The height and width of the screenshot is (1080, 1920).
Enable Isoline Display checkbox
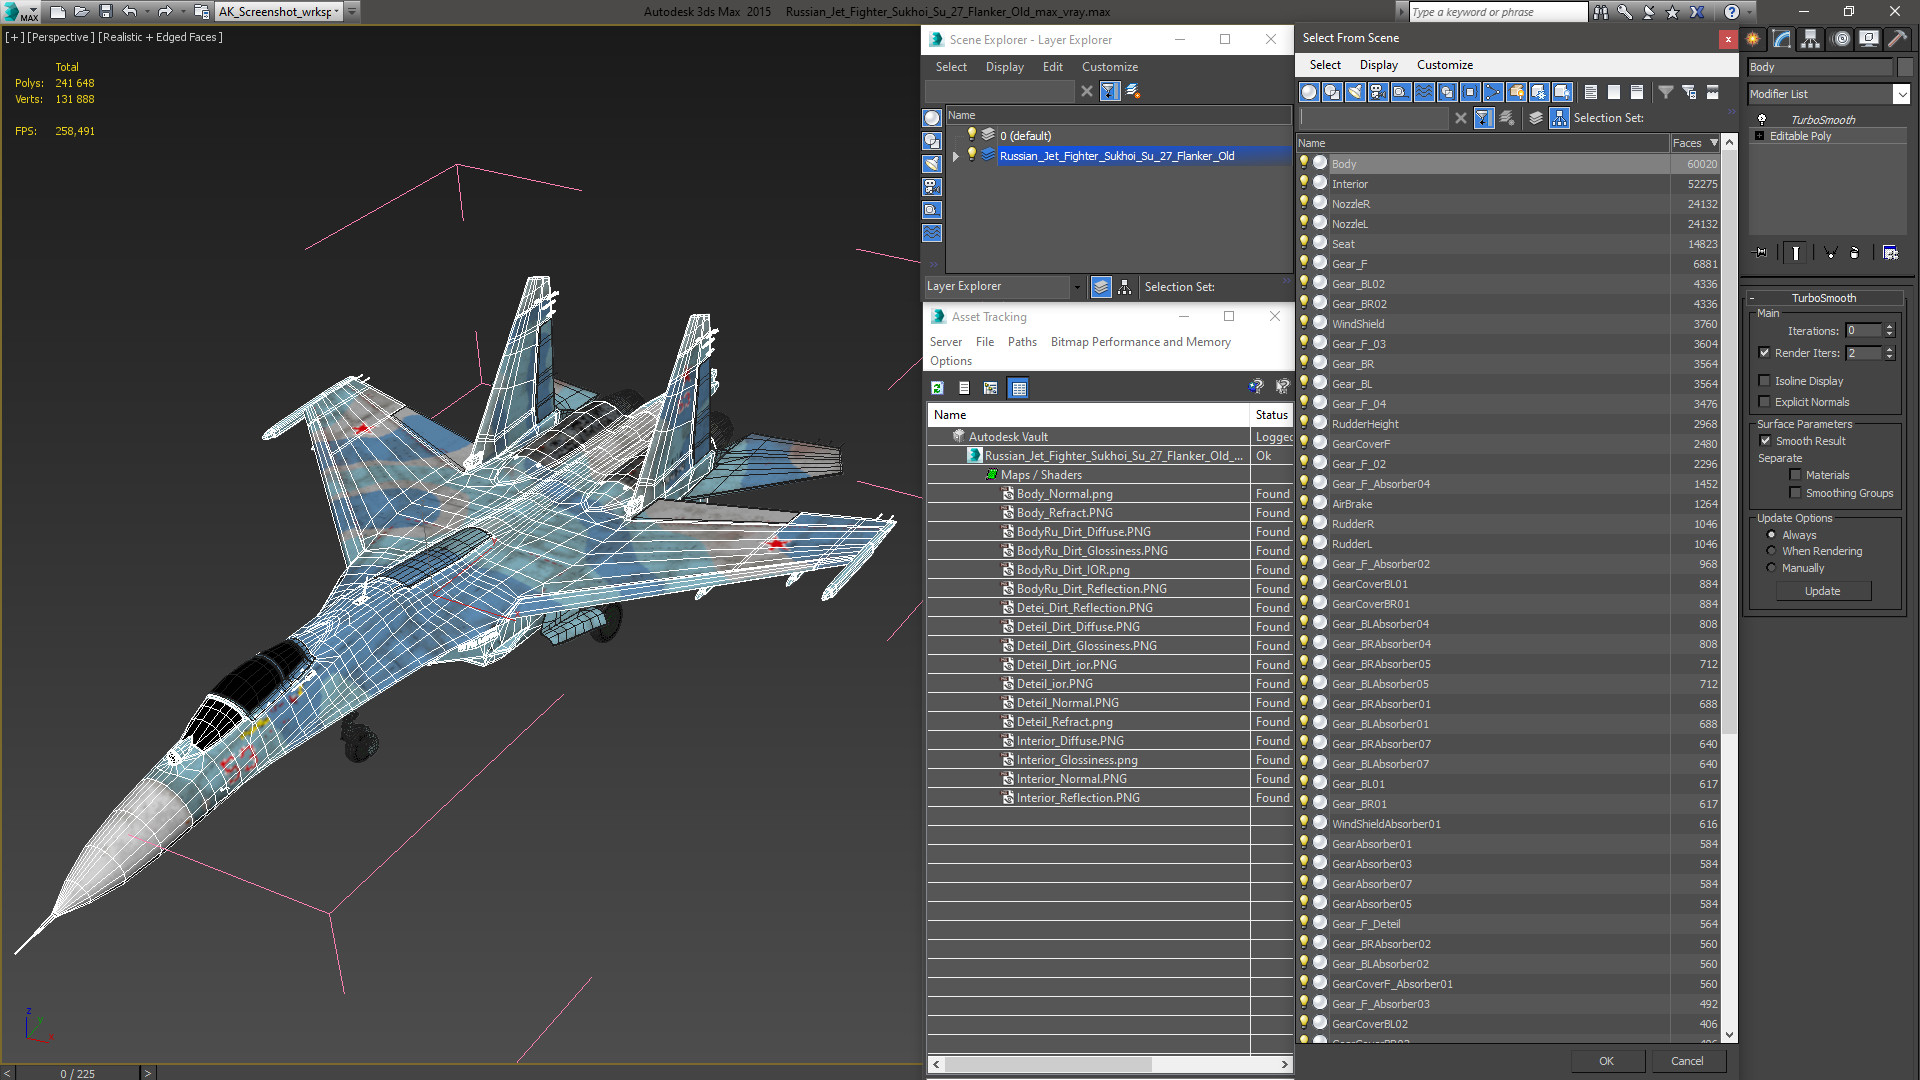pyautogui.click(x=1764, y=381)
